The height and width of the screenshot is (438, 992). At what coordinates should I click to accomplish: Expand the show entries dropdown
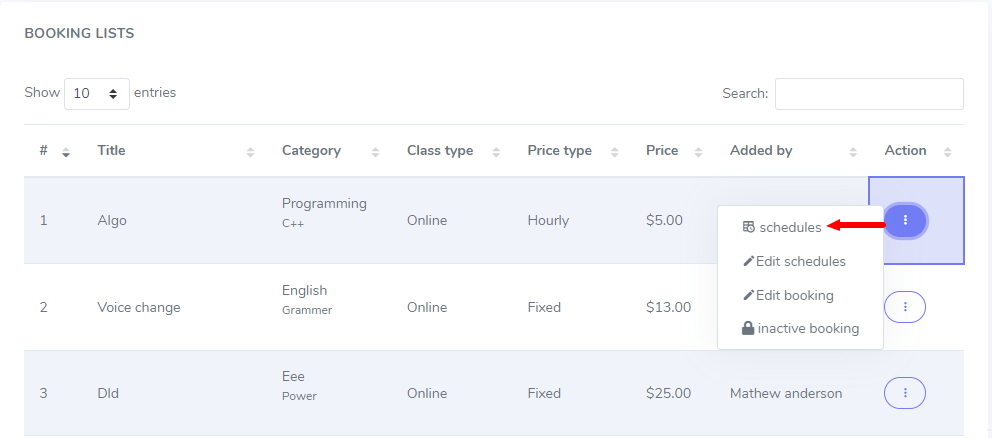pyautogui.click(x=97, y=94)
